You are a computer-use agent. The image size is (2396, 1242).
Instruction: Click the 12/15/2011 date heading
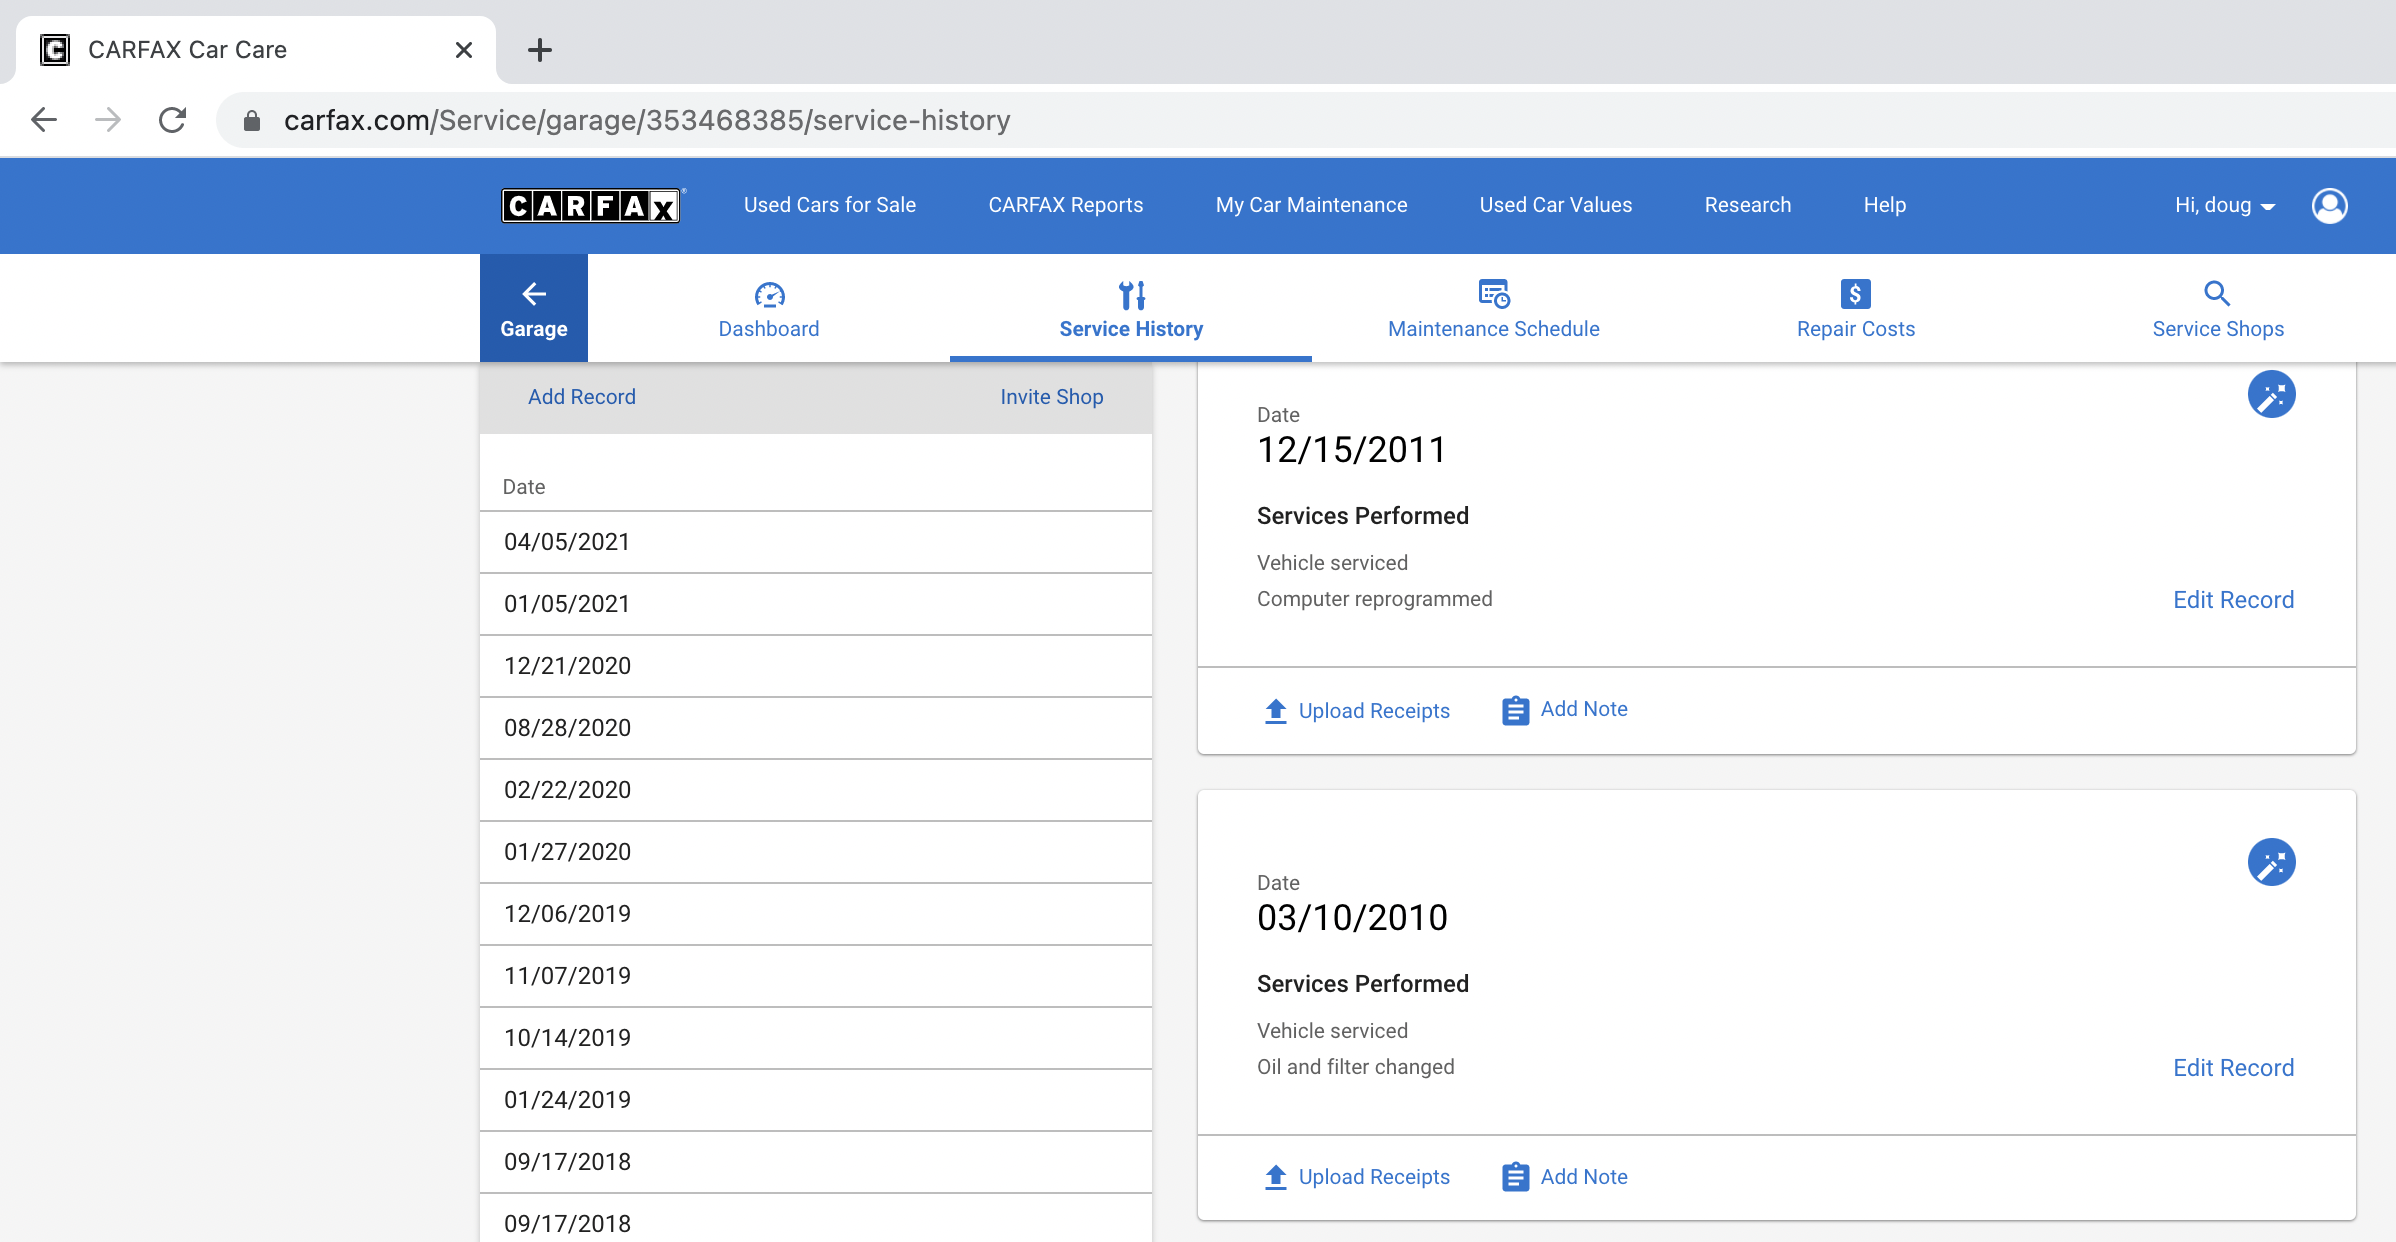1351,450
